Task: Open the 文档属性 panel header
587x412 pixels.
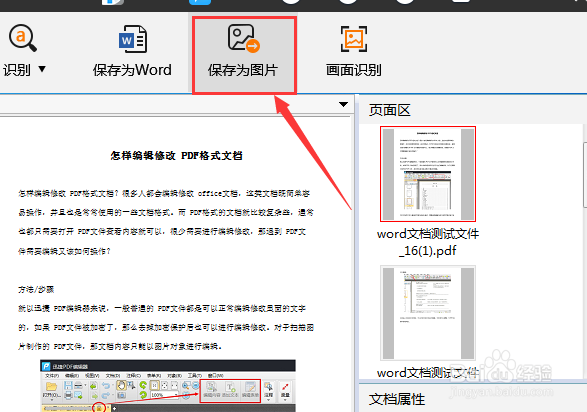Action: [x=397, y=399]
